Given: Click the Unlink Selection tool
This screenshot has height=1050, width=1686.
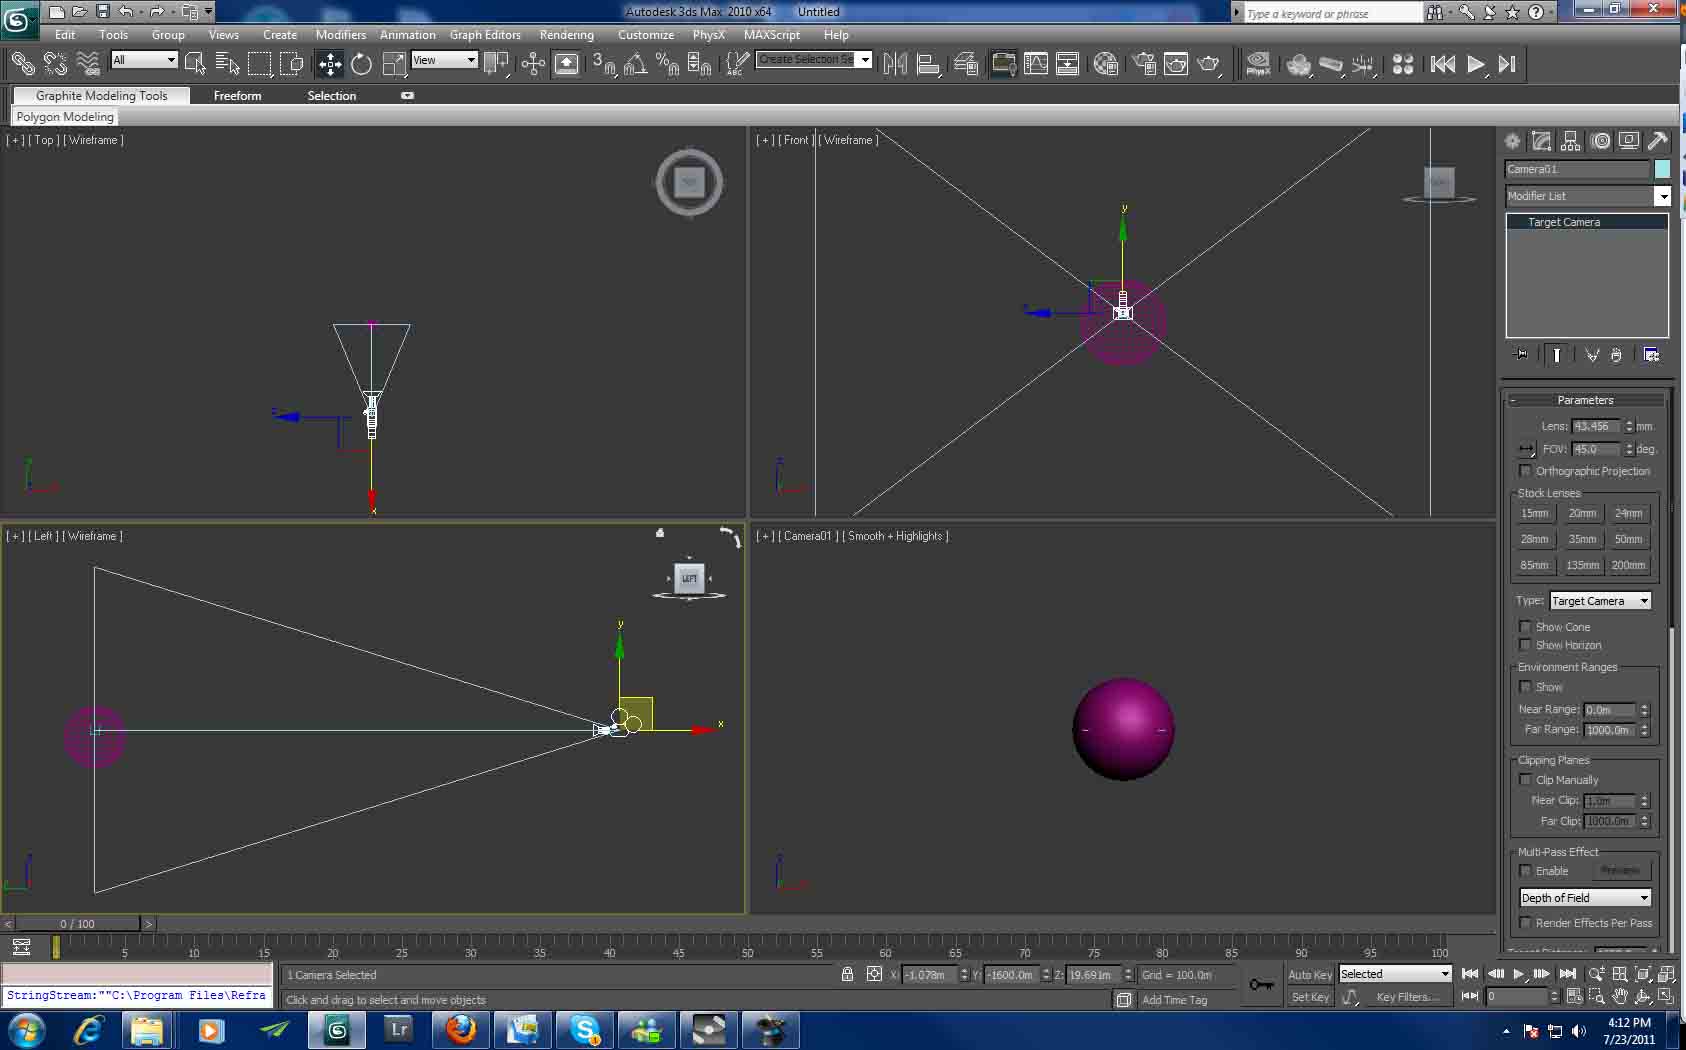Looking at the screenshot, I should pos(55,64).
